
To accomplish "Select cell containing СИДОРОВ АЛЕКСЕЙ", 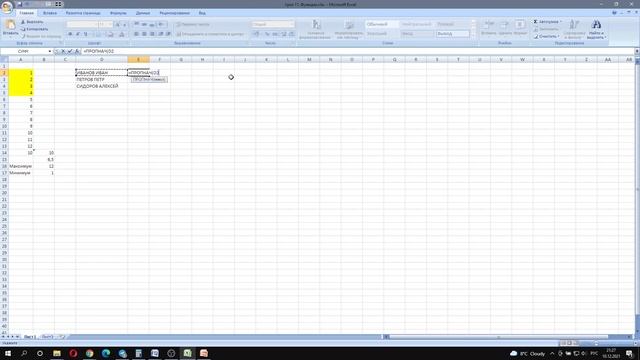I will tap(102, 86).
